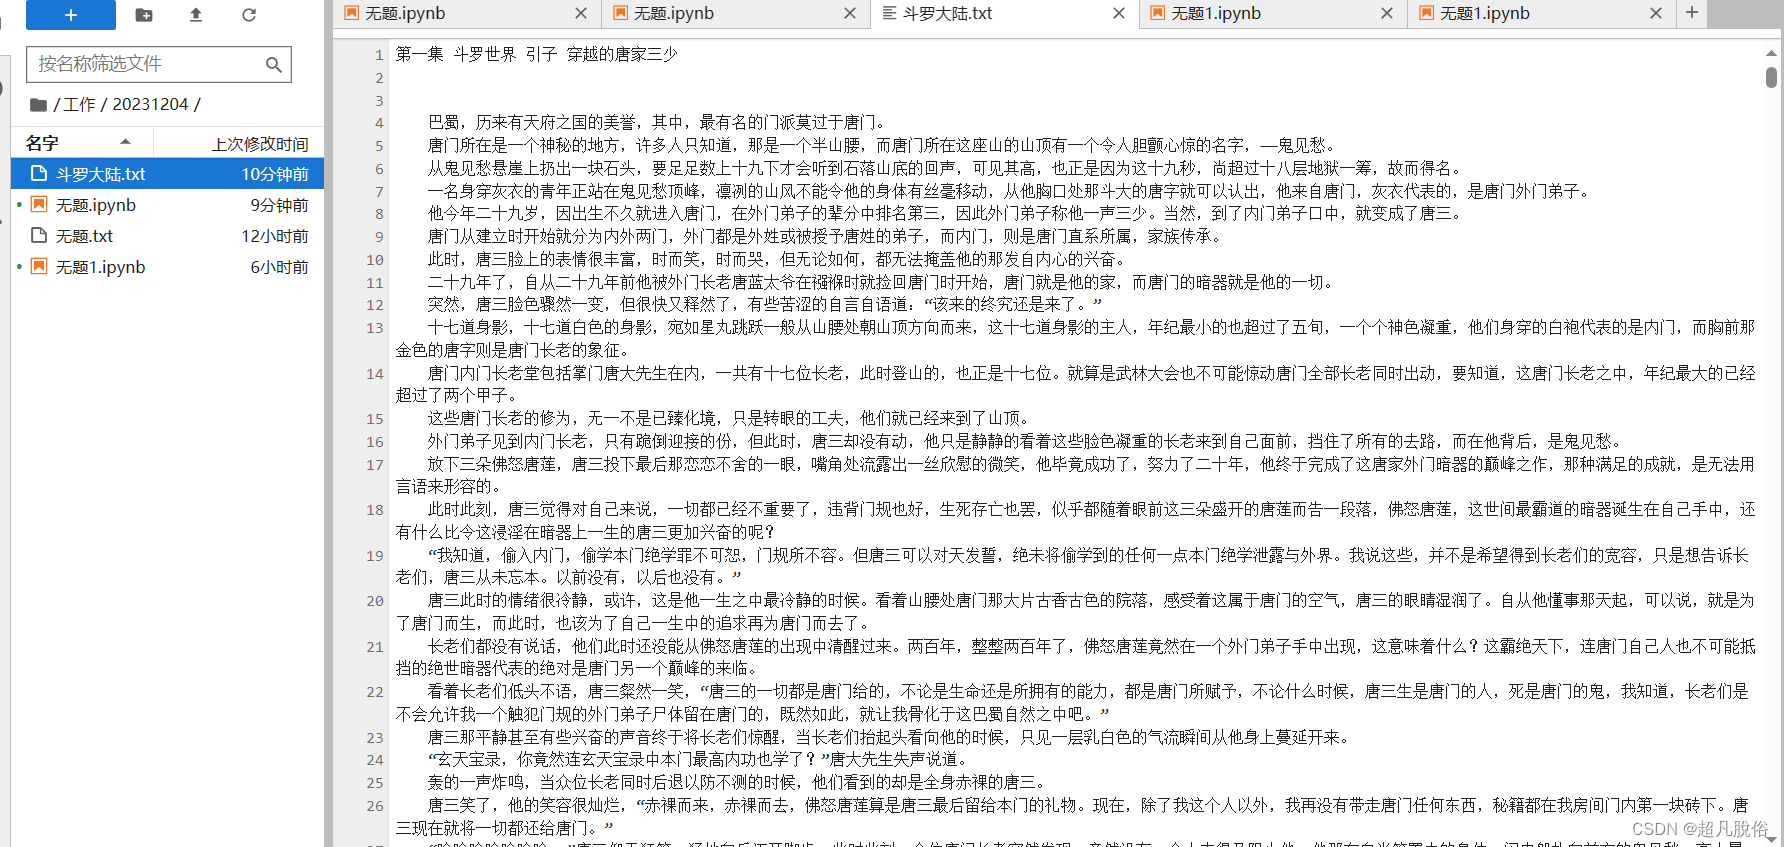Screen dimensions: 1784x847
Task: Create a new folder
Action: (144, 15)
